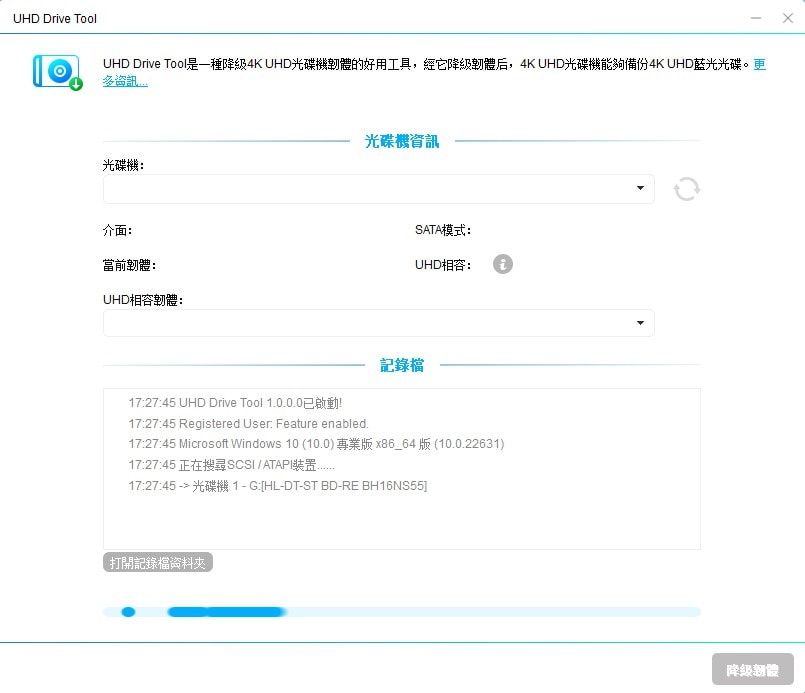This screenshot has height=693, width=805.
Task: Select log line '正在搜尋SCSI / ATAPI裝置'
Action: click(x=232, y=465)
